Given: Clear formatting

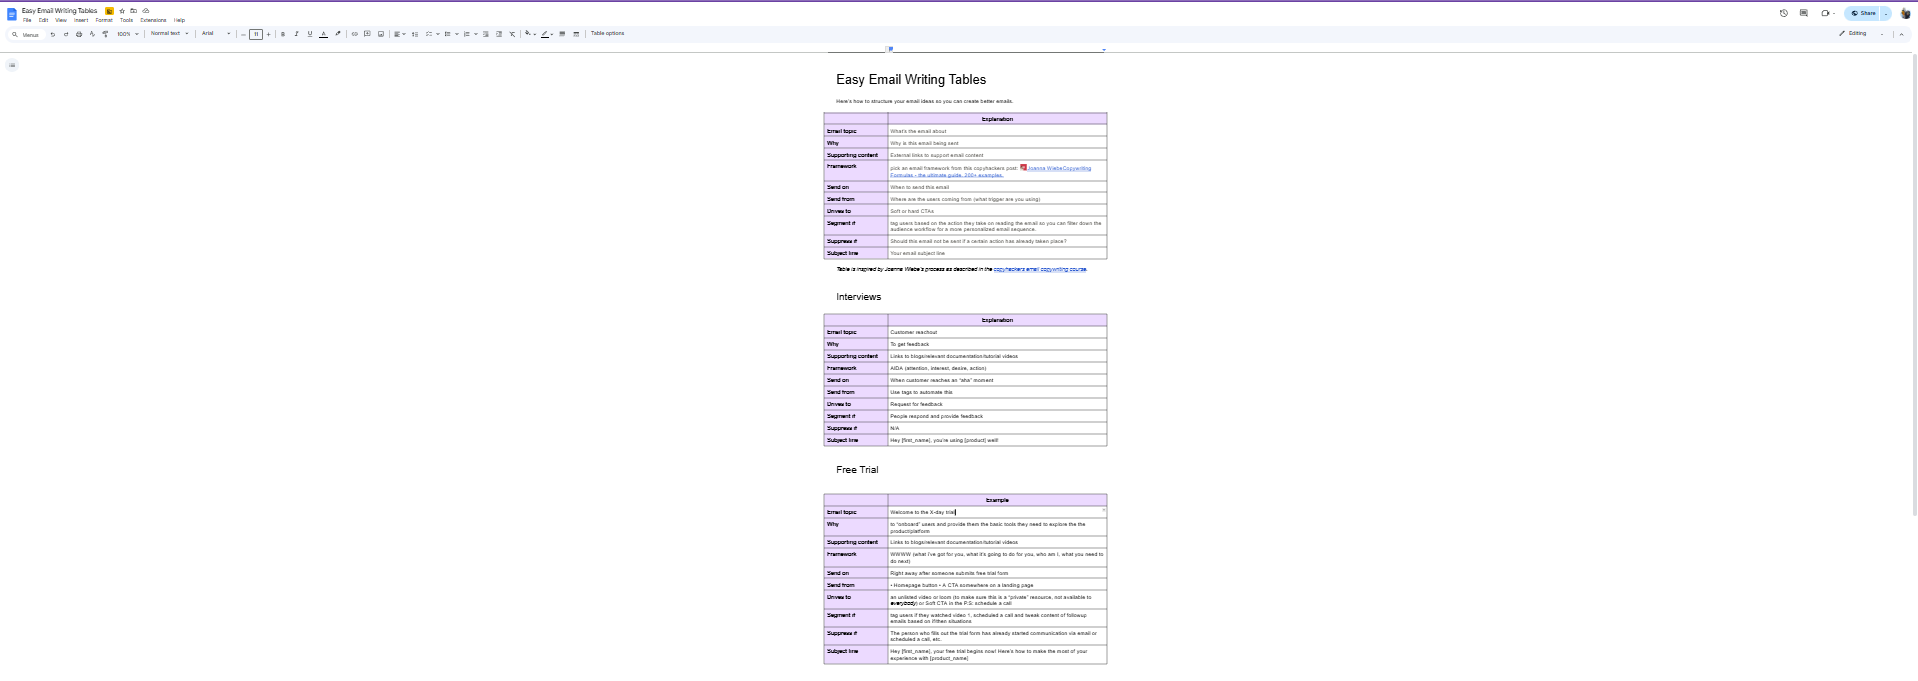Looking at the screenshot, I should point(512,34).
